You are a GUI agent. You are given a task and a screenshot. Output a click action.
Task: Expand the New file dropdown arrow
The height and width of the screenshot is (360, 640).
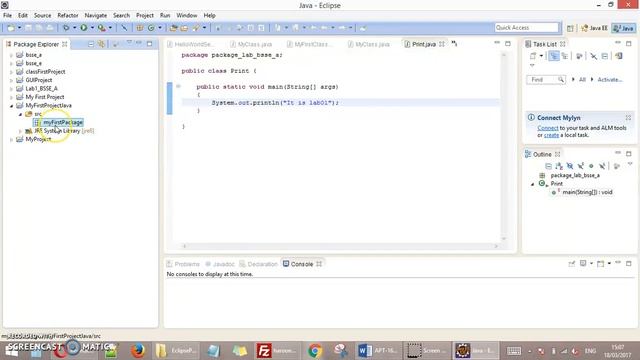click(x=19, y=28)
